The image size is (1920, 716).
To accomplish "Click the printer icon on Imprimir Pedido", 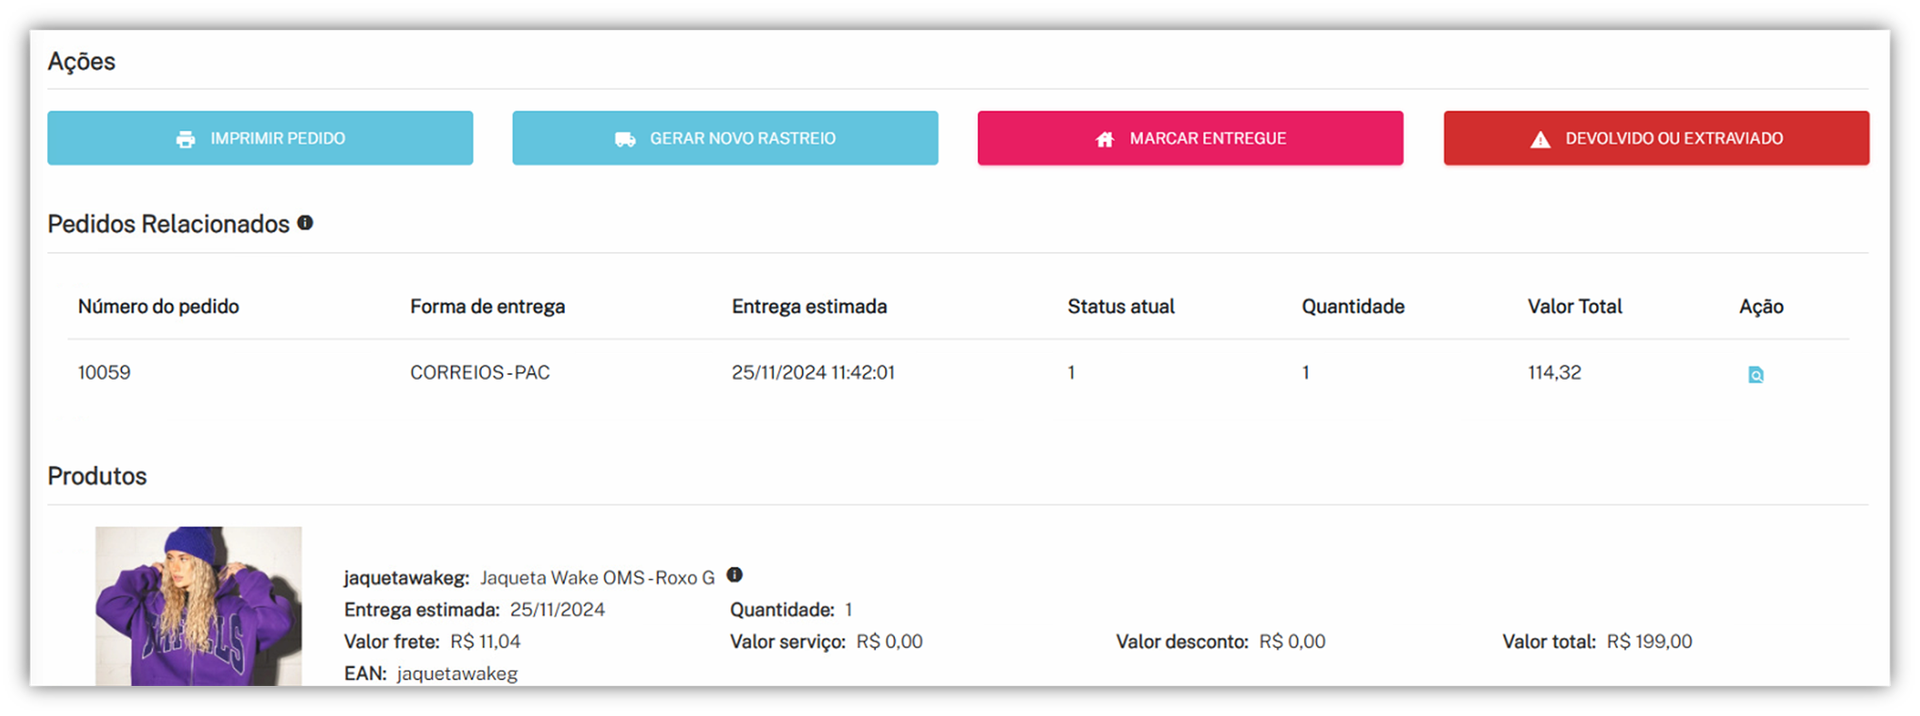I will (x=185, y=139).
